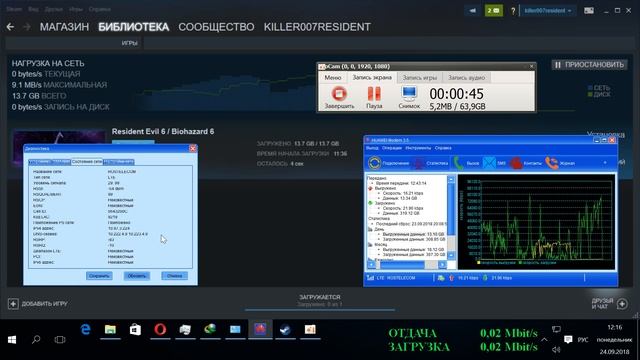640x360 pixels.
Task: Open Steam help question mark icon
Action: tap(513, 11)
